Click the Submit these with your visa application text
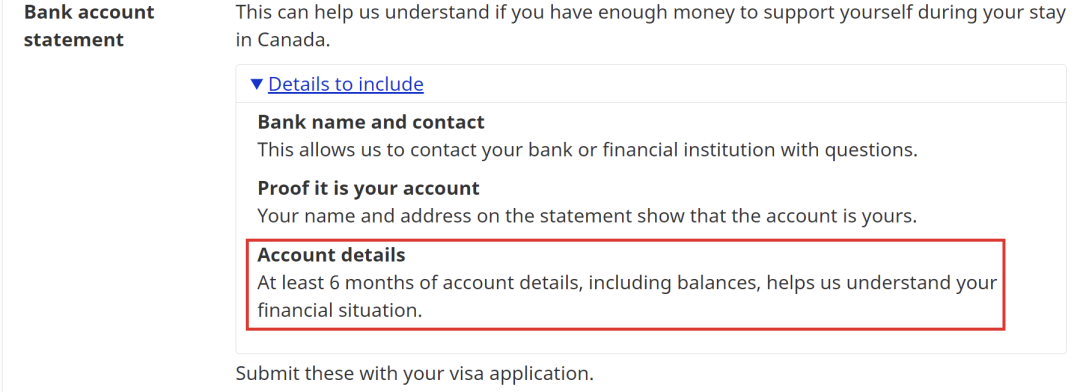This screenshot has height=392, width=1080. 415,373
